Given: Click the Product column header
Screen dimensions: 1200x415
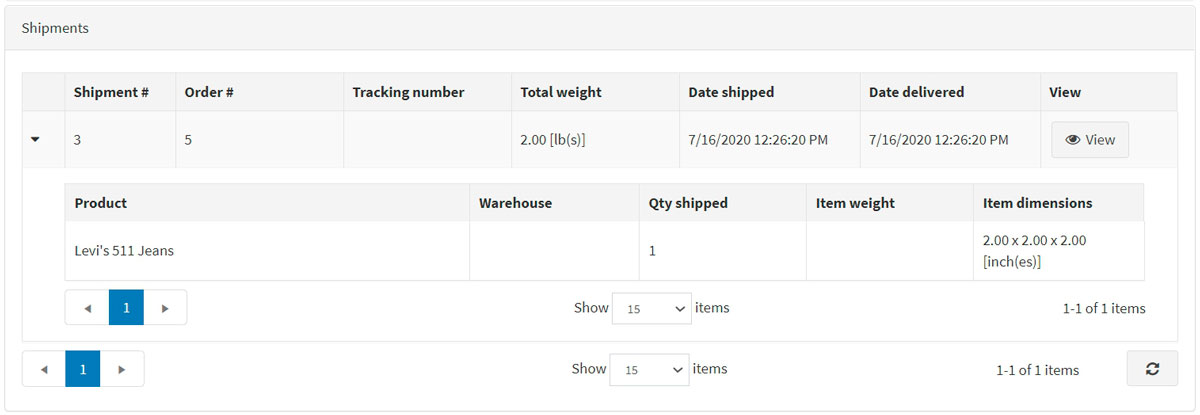Looking at the screenshot, I should pyautogui.click(x=101, y=203).
